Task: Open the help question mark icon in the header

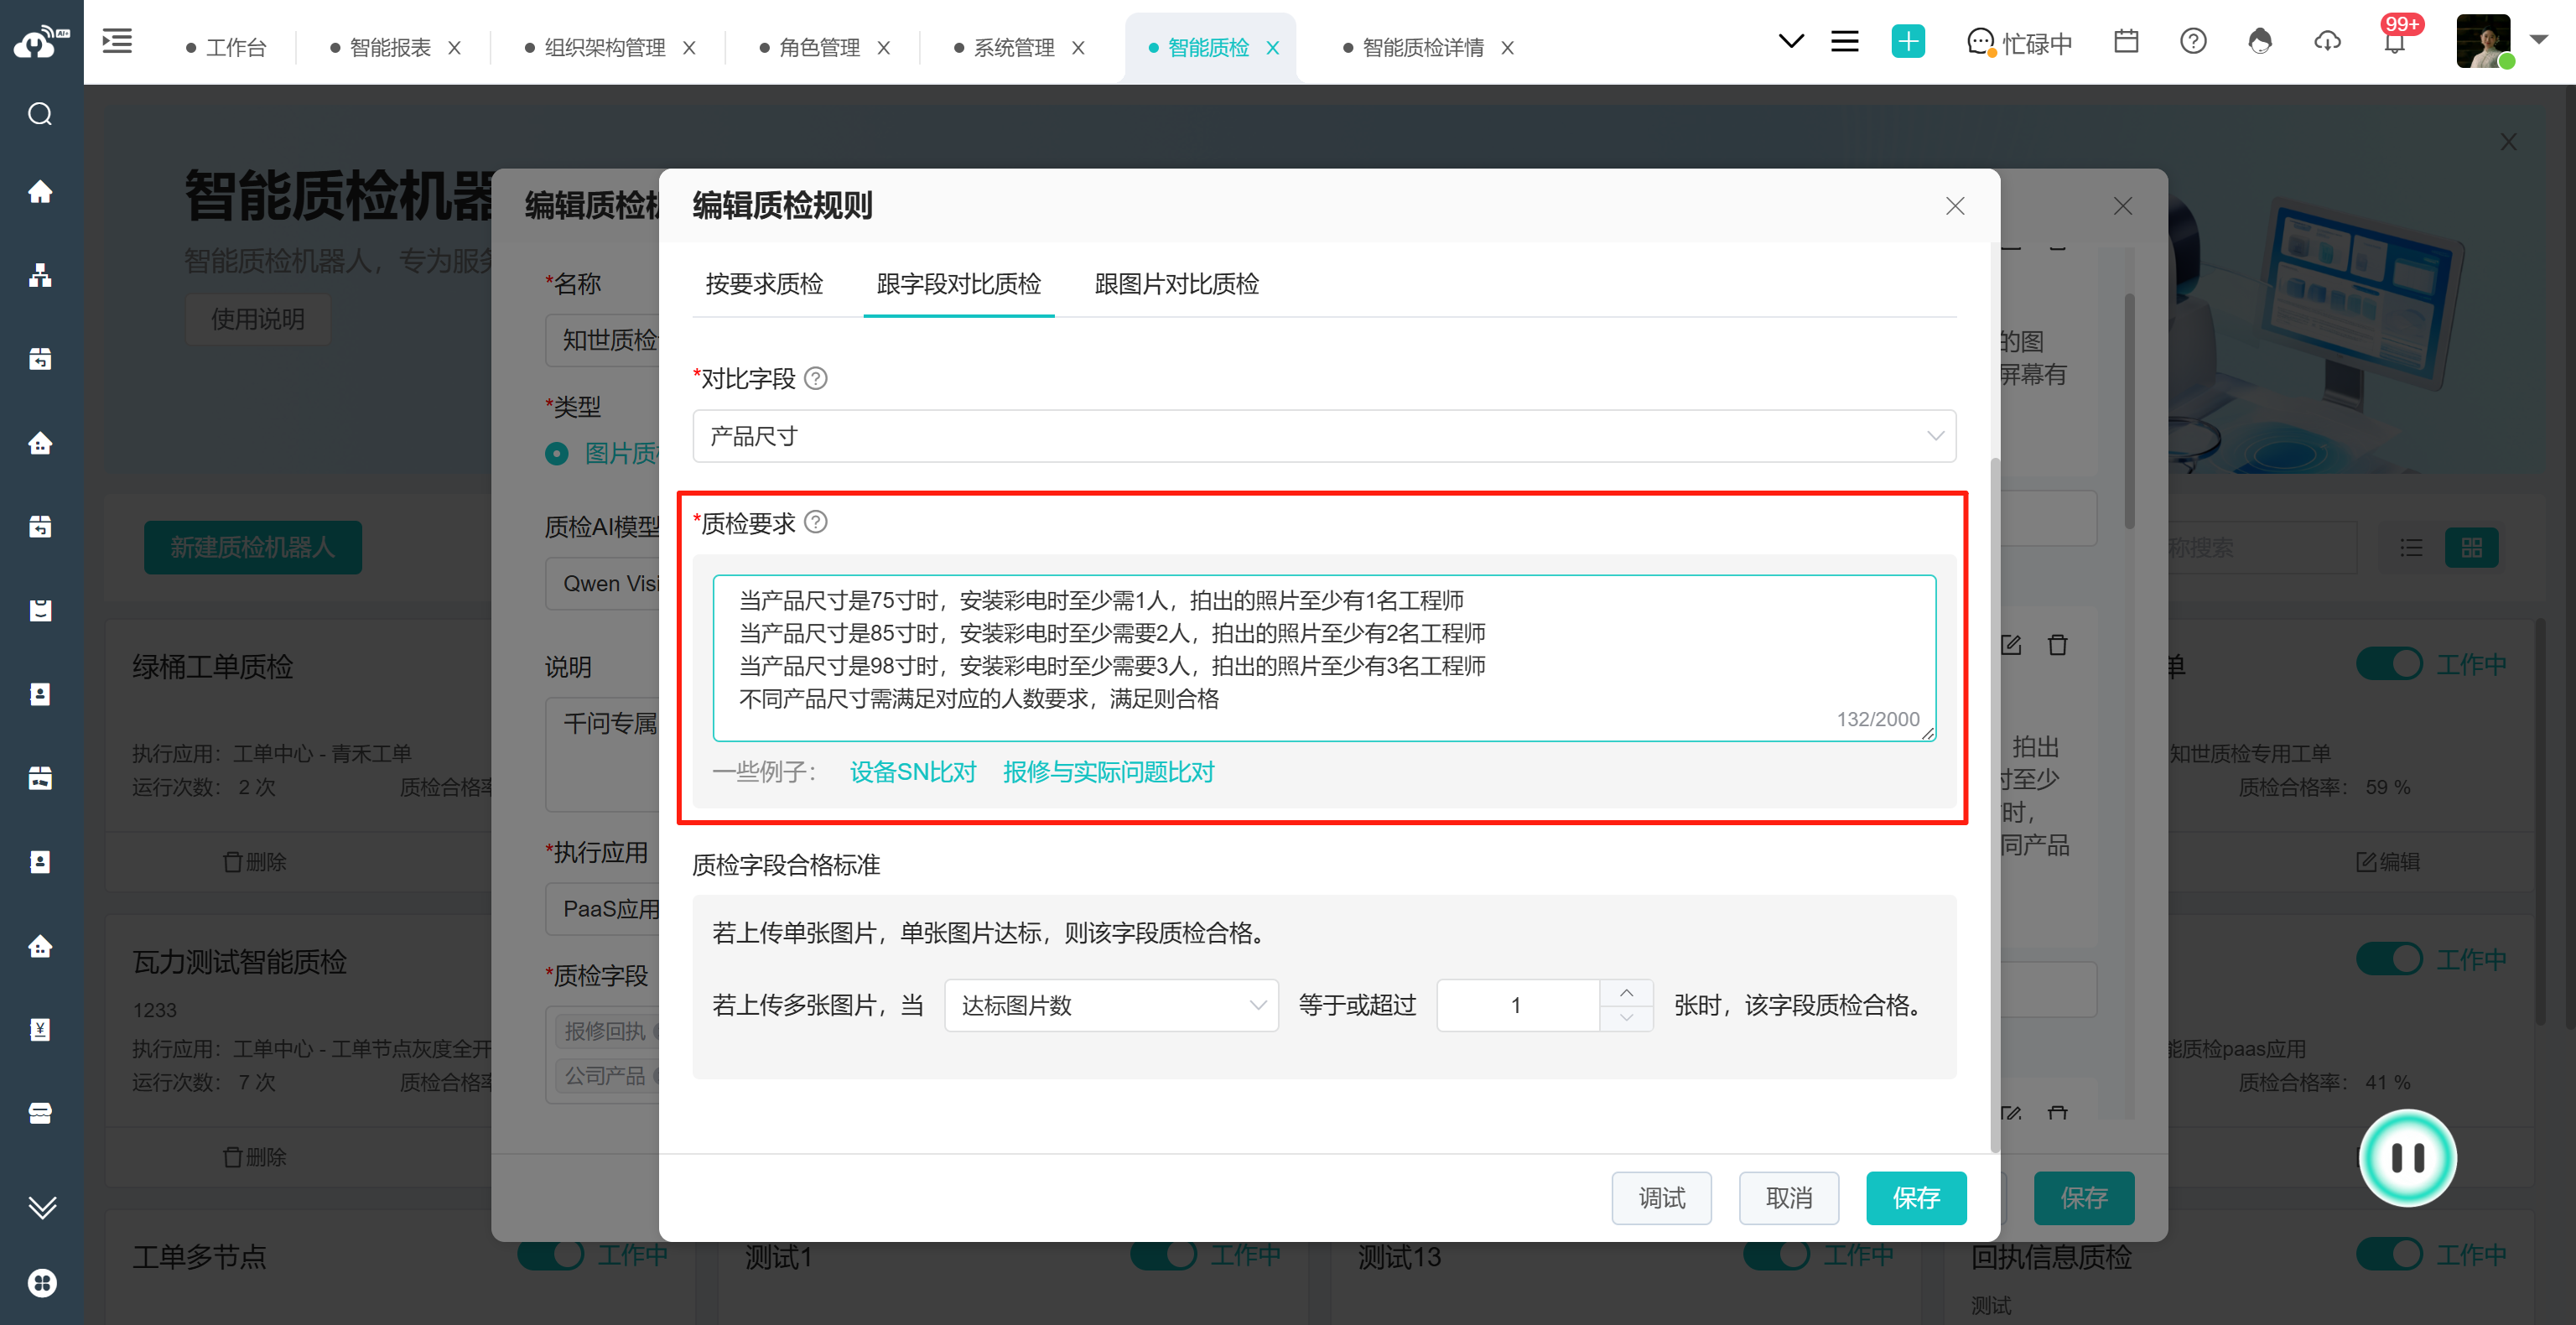Action: point(2193,42)
